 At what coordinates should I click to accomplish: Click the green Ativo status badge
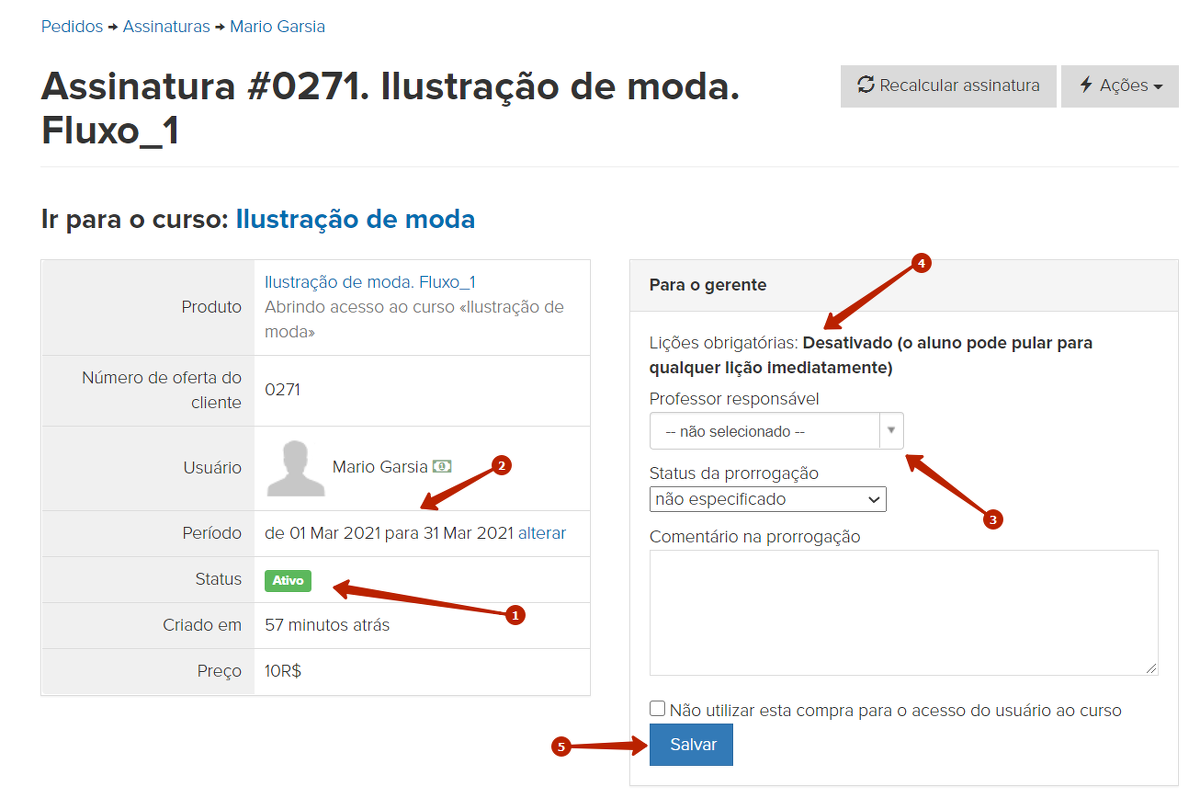(288, 580)
